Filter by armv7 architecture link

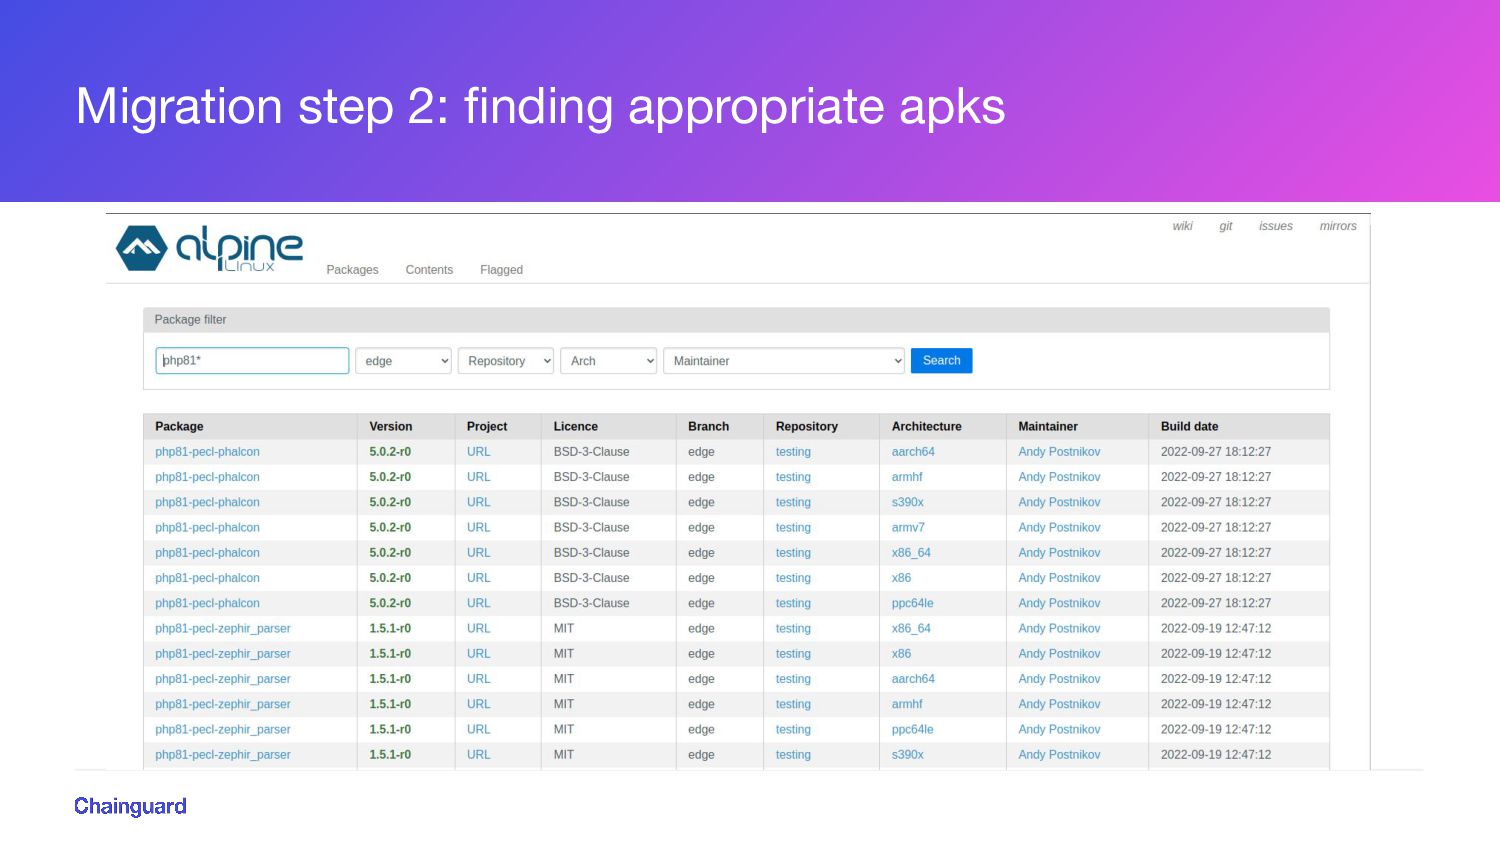(x=908, y=527)
